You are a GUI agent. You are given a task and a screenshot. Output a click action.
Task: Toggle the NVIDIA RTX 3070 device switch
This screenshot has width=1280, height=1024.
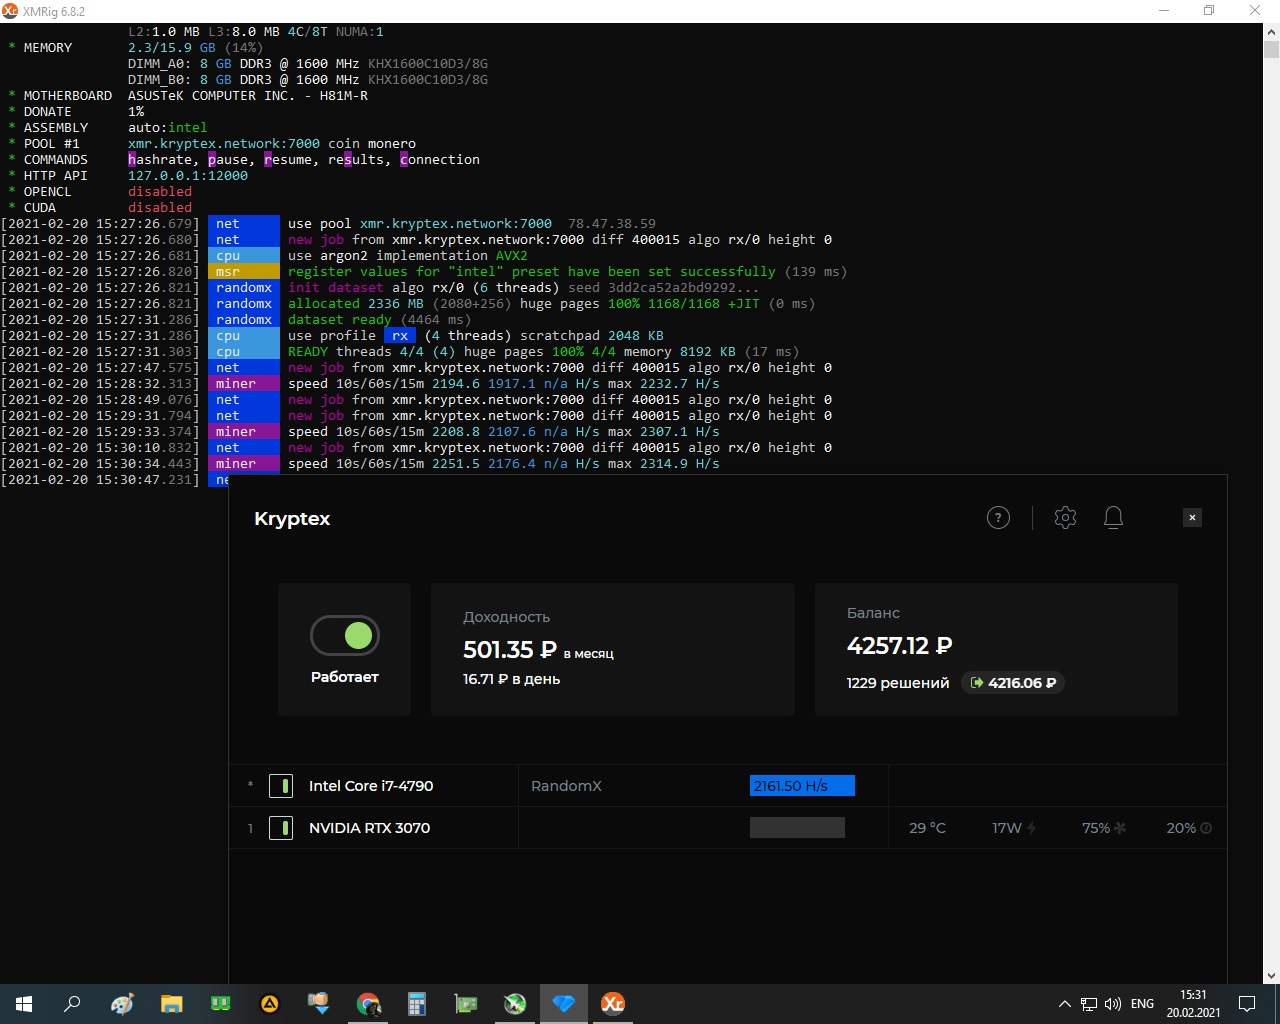[x=281, y=828]
